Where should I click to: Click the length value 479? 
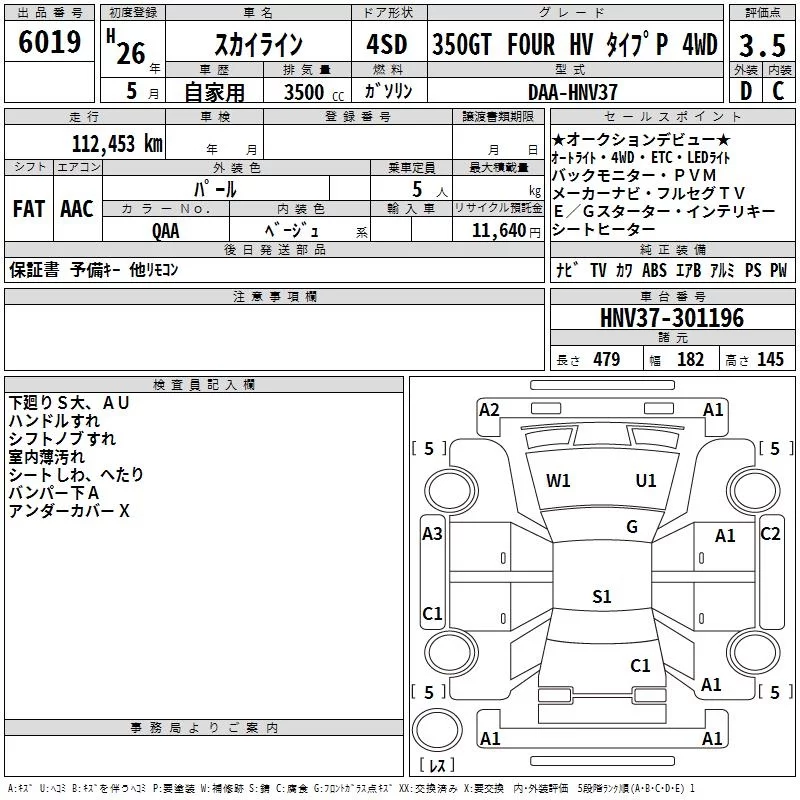[607, 359]
